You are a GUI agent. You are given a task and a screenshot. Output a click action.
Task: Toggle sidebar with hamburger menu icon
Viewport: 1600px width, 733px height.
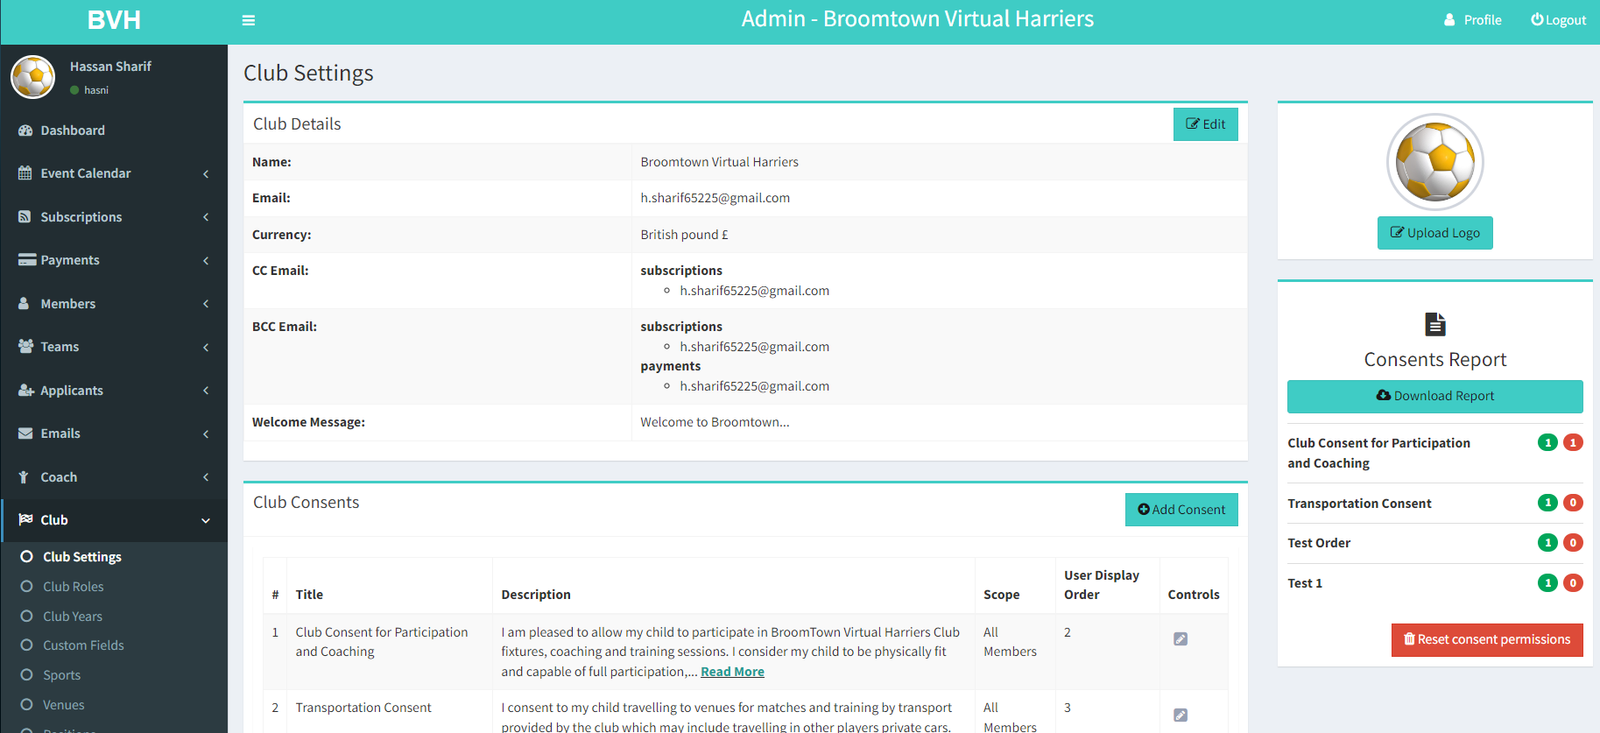[x=248, y=20]
